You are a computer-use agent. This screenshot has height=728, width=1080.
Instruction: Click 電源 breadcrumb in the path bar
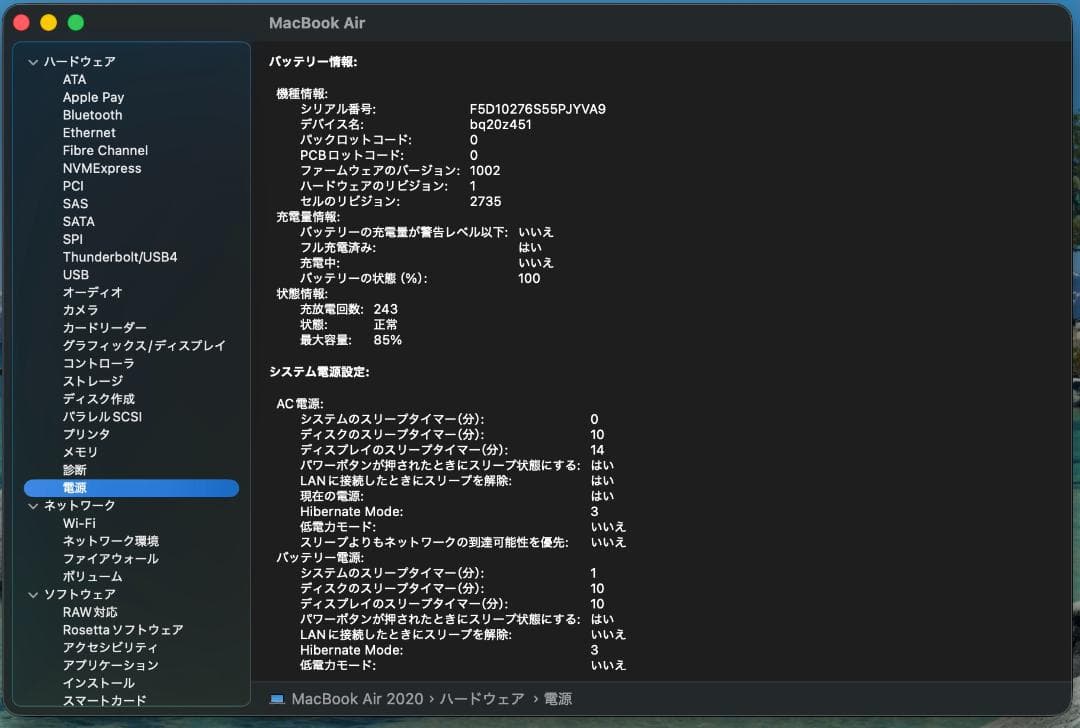[558, 699]
